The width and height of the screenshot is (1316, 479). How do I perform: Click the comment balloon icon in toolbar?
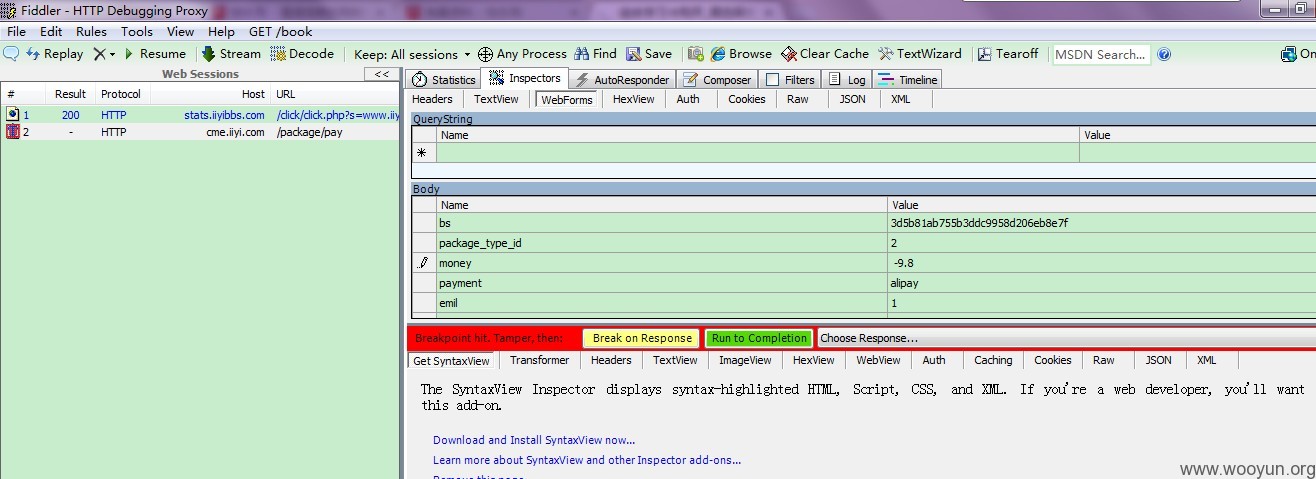11,54
